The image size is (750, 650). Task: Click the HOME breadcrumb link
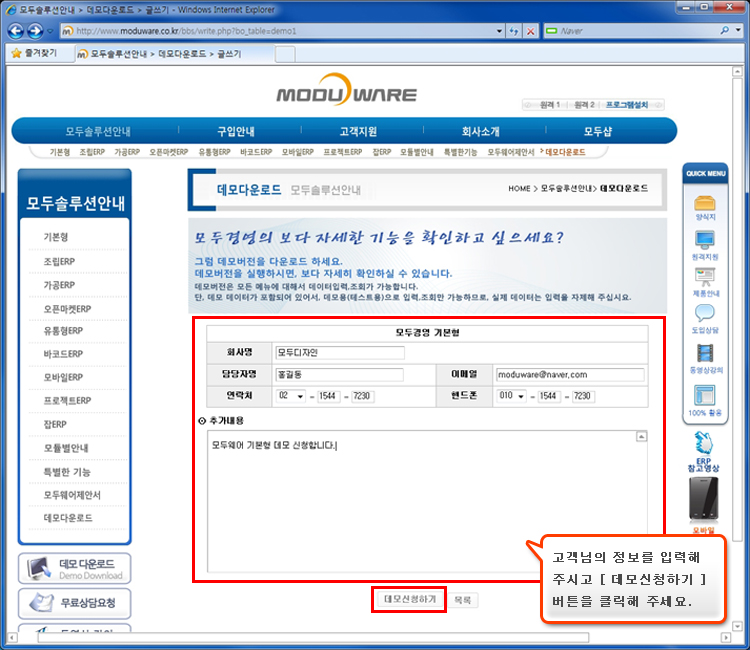519,188
